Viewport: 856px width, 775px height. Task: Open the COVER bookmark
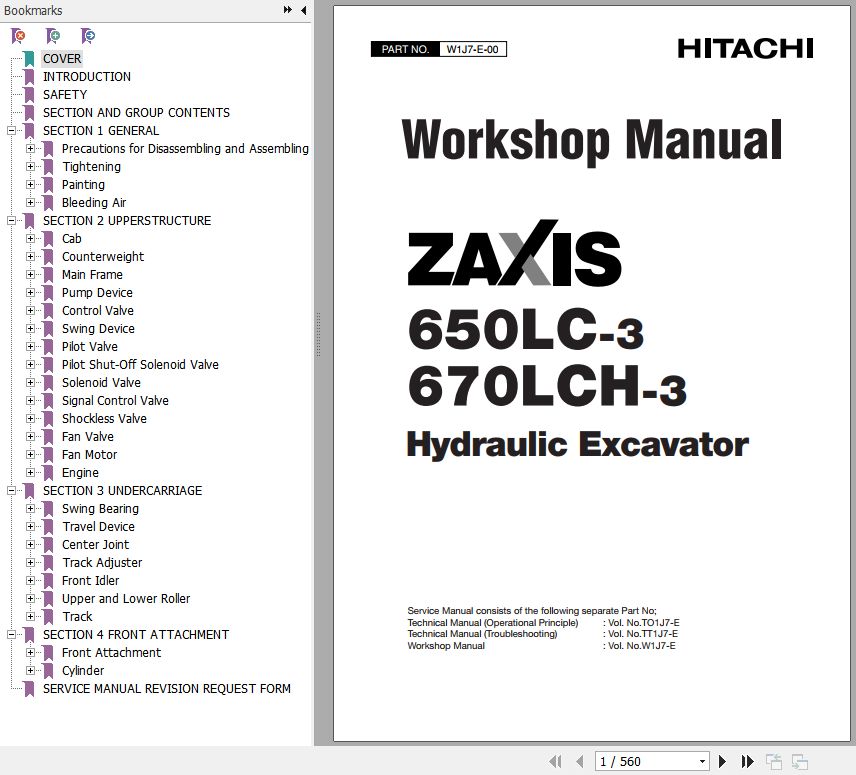[x=62, y=58]
